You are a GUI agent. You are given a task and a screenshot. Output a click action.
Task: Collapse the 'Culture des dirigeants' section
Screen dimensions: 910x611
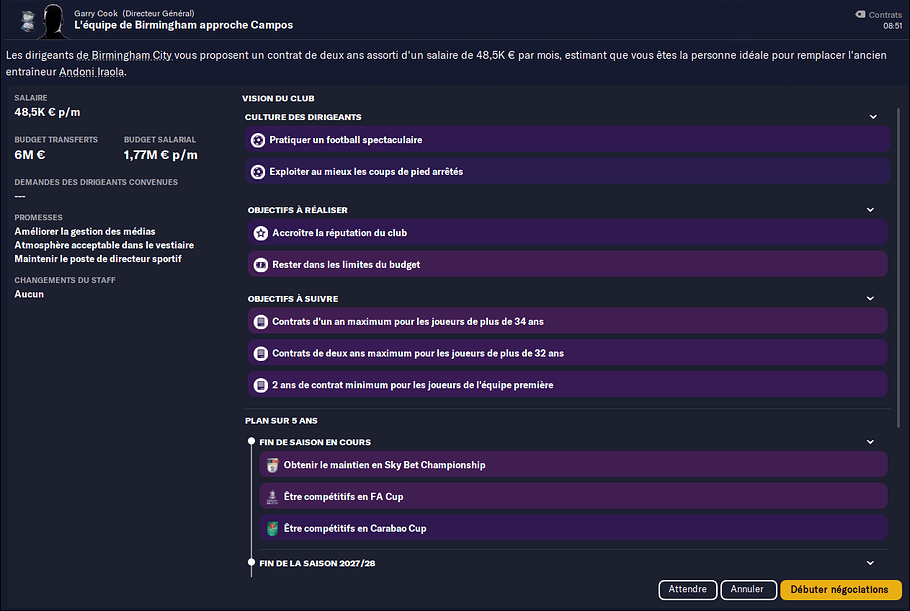tap(873, 117)
